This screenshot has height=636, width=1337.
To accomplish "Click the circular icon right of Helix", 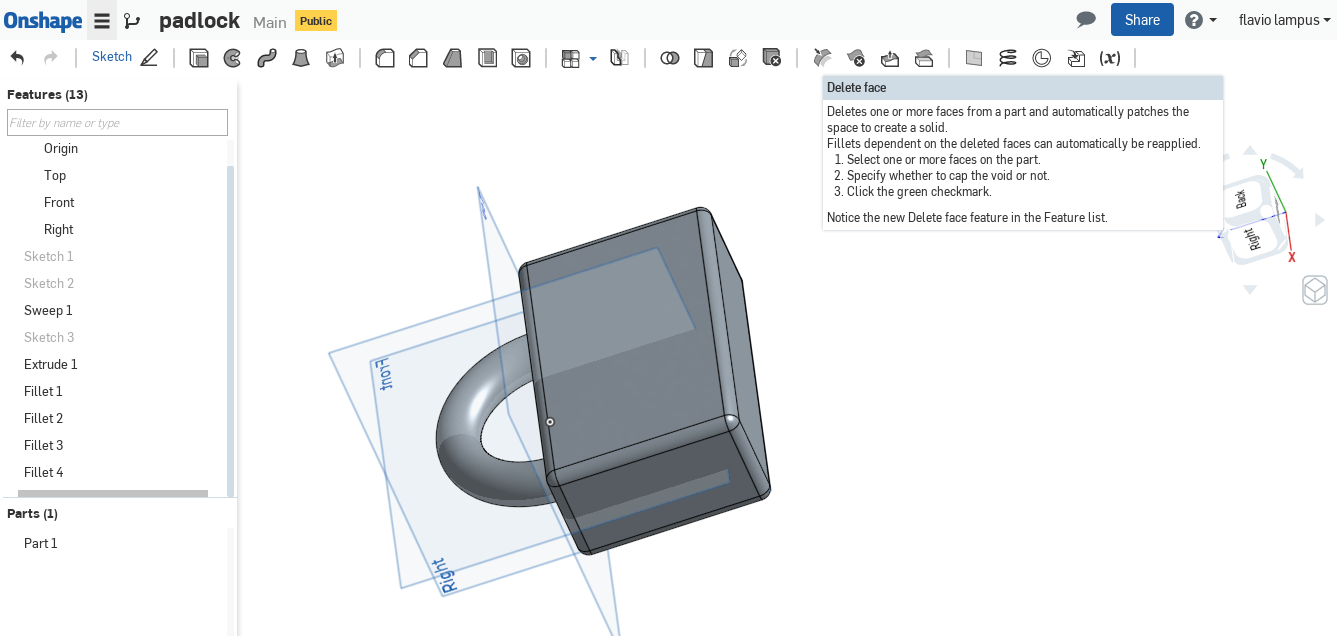I will (1041, 58).
